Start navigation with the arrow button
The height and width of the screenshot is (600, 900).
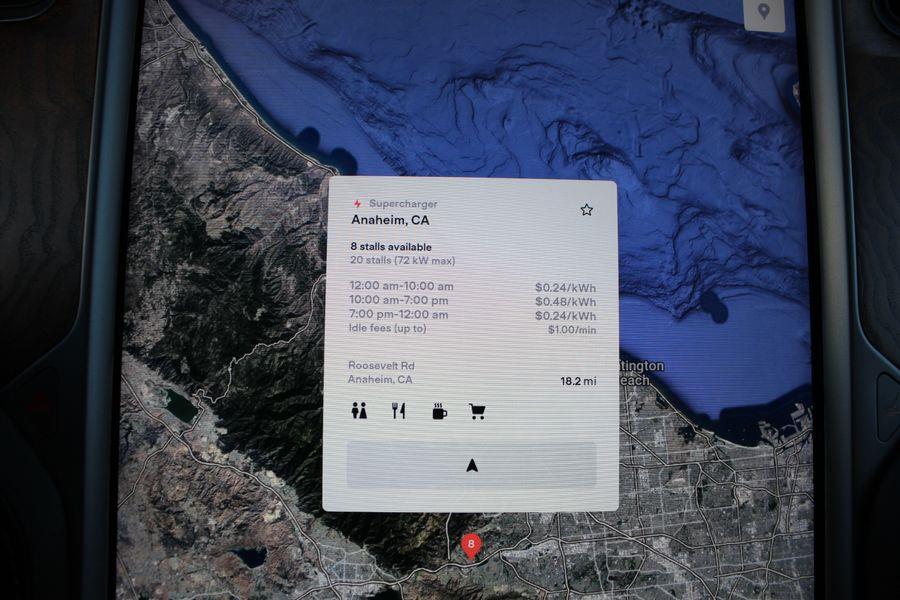pos(471,465)
